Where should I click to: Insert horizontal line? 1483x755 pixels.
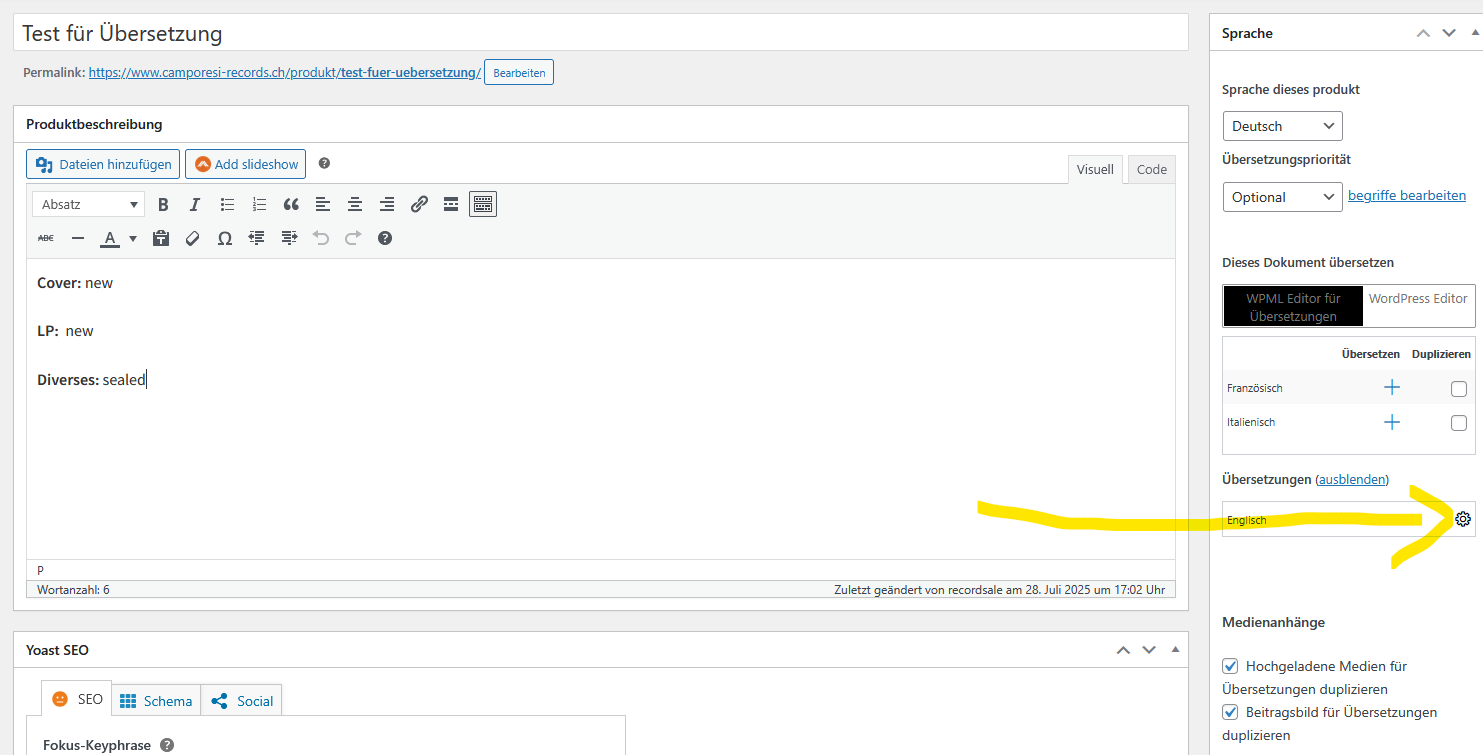tap(78, 238)
